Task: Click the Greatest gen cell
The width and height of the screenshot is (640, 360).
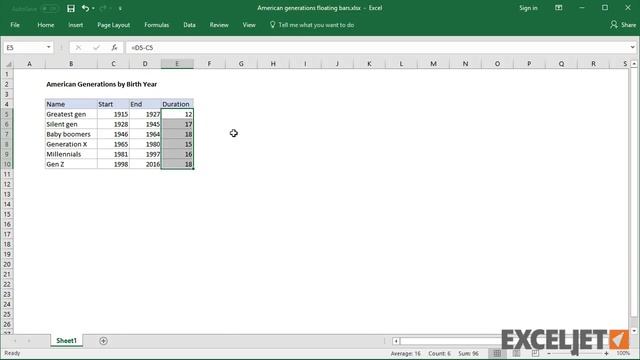Action: point(71,114)
